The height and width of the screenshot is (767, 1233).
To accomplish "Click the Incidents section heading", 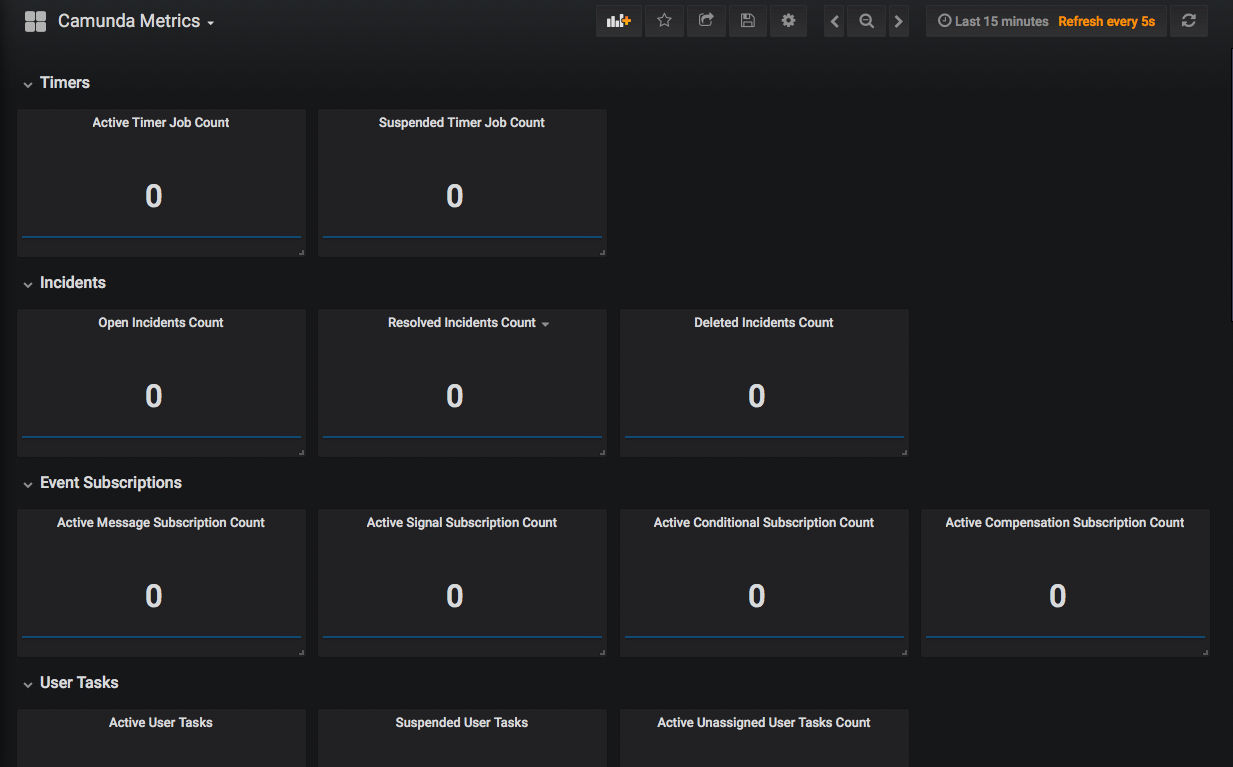I will click(73, 283).
